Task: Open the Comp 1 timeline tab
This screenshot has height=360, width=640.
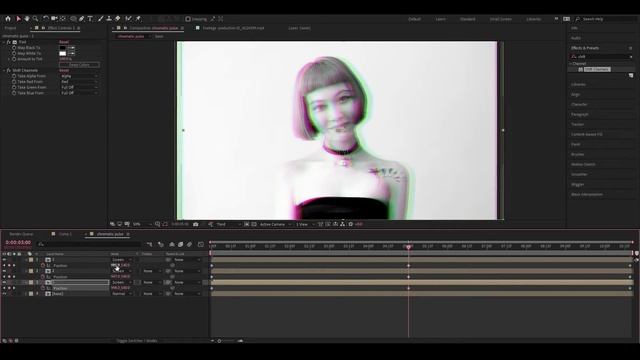Action: click(x=65, y=234)
